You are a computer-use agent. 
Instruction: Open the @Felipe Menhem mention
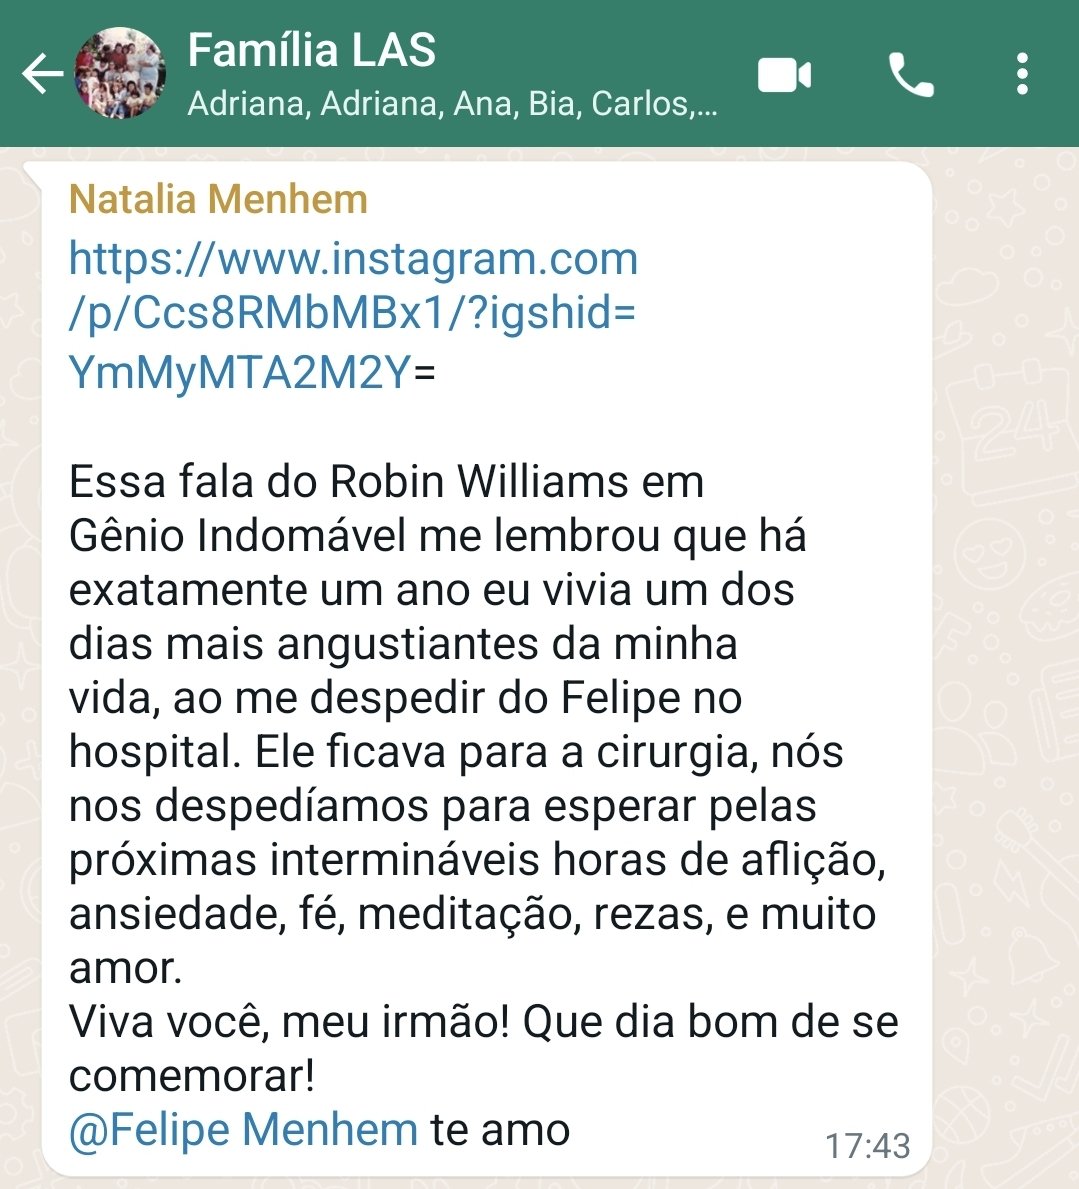[243, 1130]
